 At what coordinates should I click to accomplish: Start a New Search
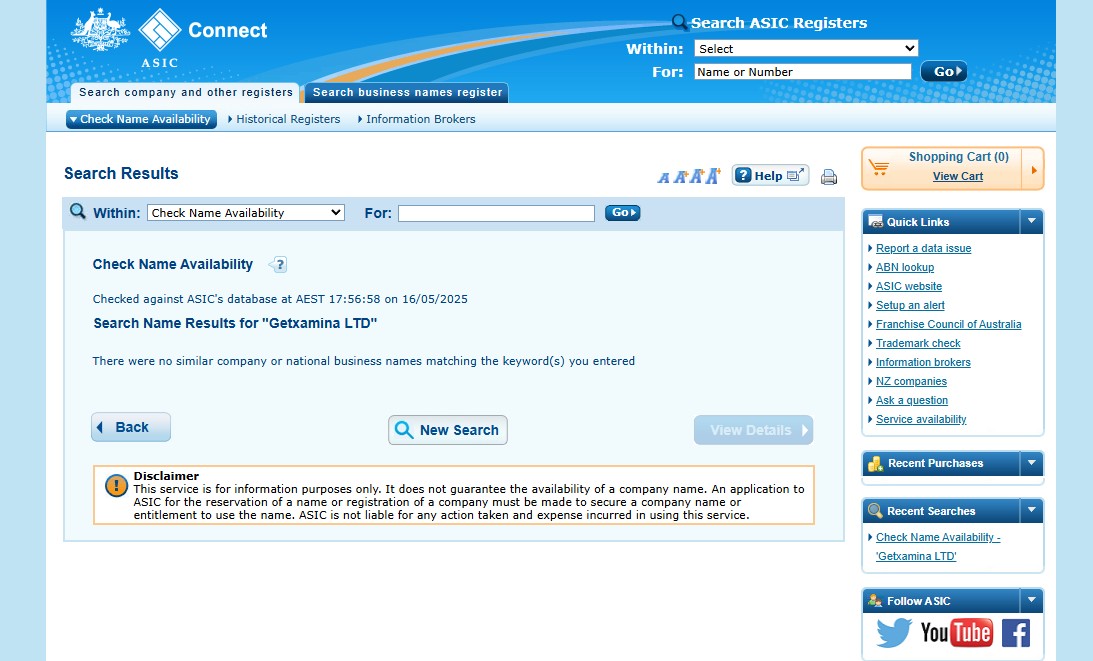tap(448, 430)
